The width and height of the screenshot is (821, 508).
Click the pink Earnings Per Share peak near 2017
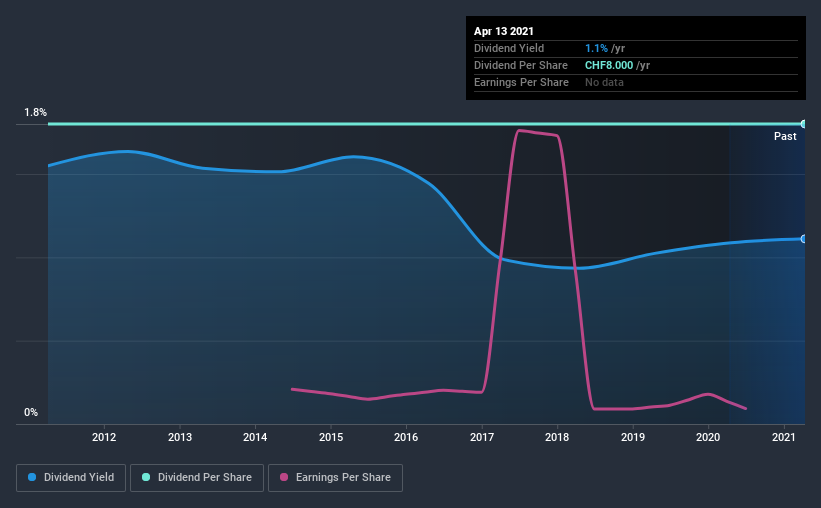[519, 130]
